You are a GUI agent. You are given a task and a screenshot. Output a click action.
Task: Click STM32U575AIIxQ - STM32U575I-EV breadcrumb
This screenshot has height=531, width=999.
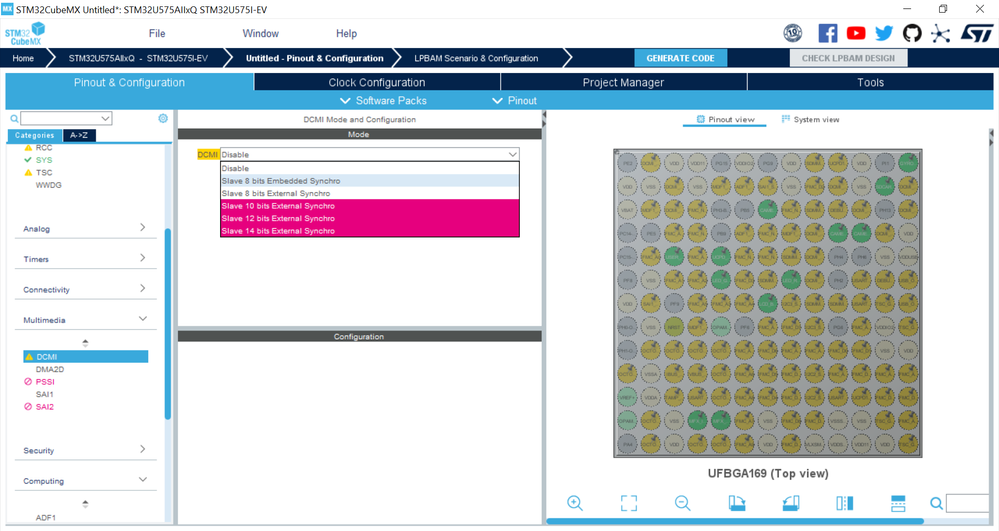coord(138,58)
